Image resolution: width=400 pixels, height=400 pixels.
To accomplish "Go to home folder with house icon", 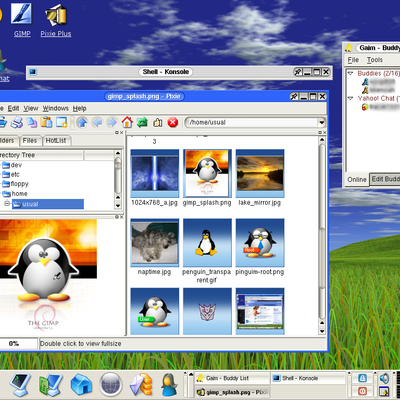I will [127, 122].
